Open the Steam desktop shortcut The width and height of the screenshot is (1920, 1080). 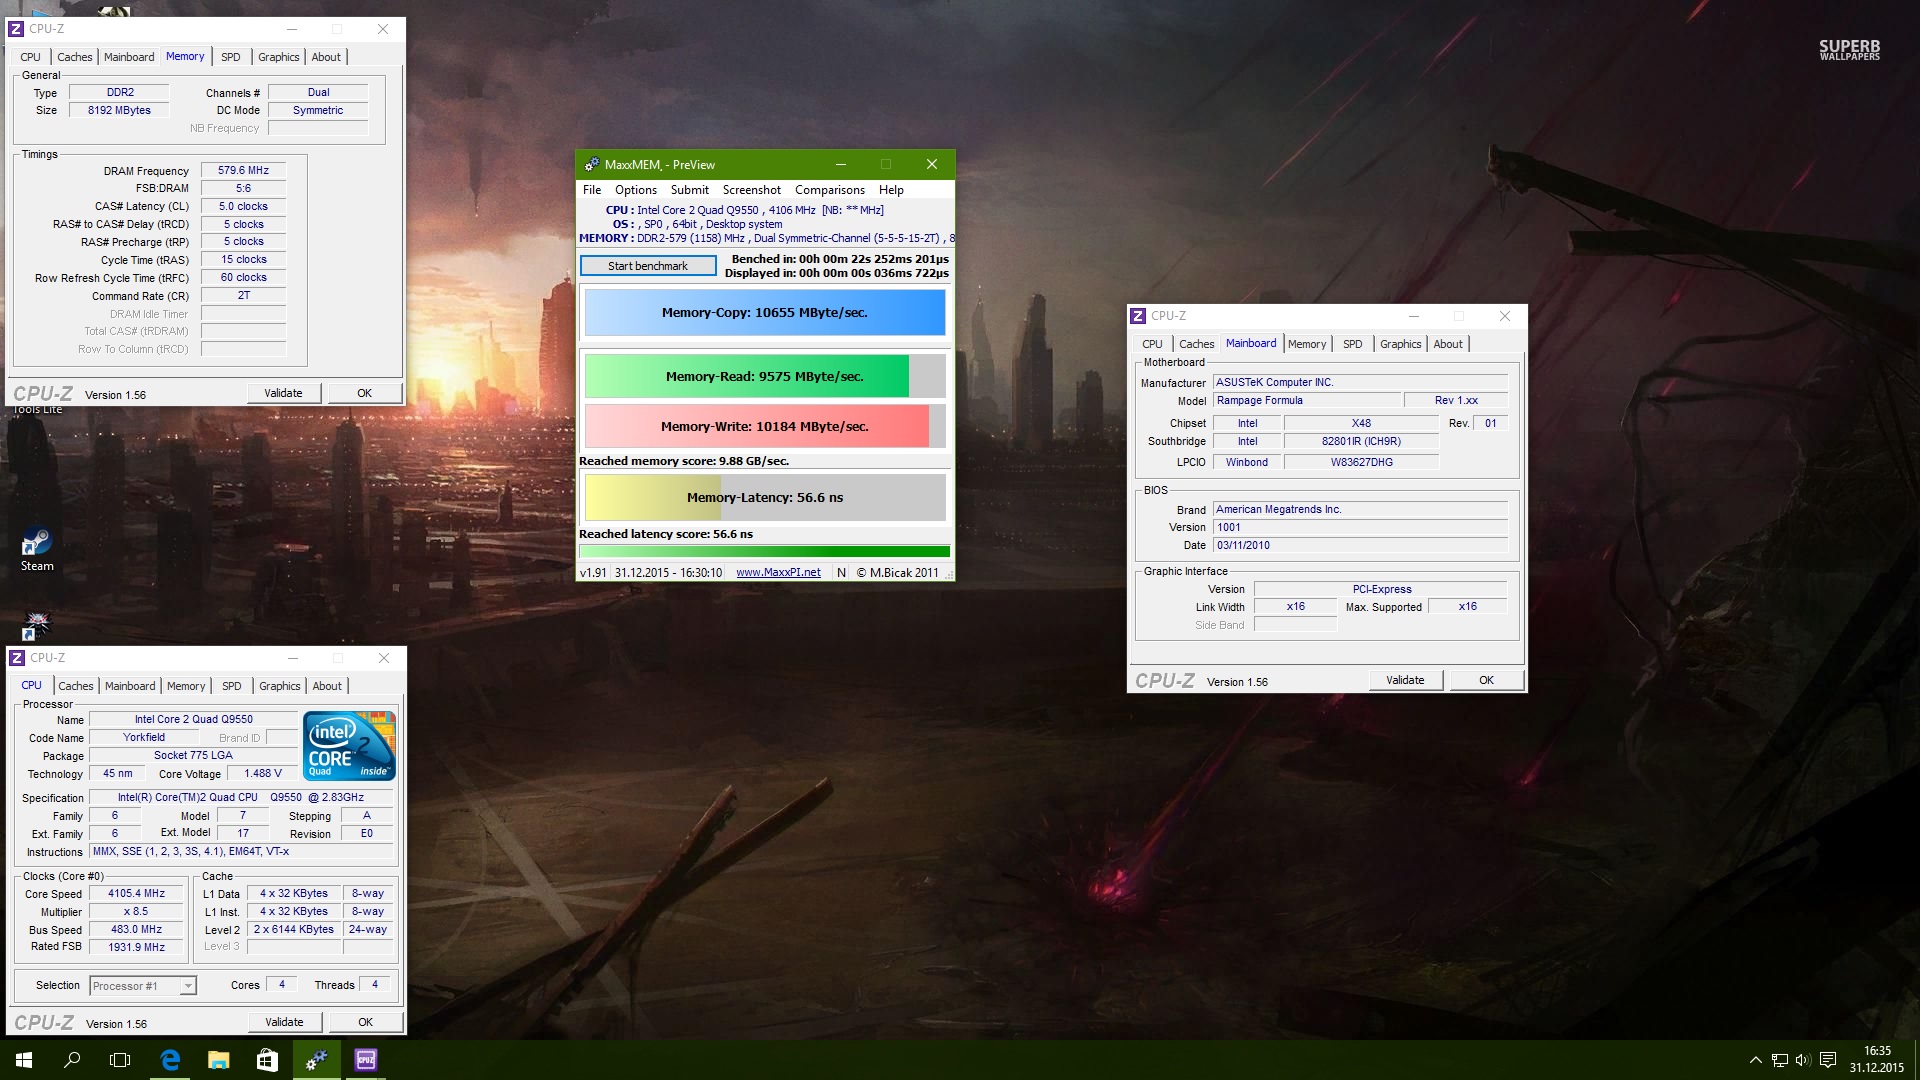(x=37, y=550)
